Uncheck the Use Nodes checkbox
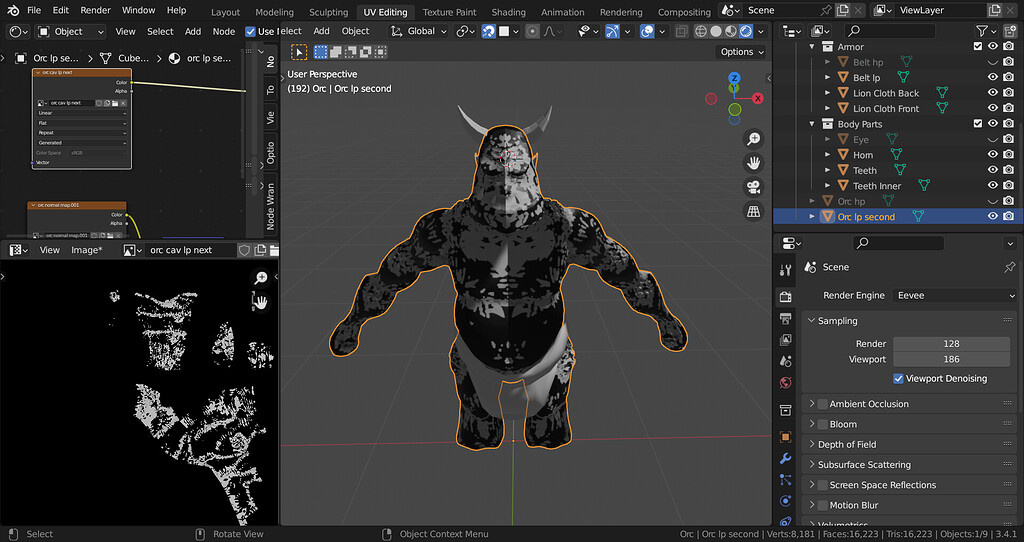 (250, 31)
